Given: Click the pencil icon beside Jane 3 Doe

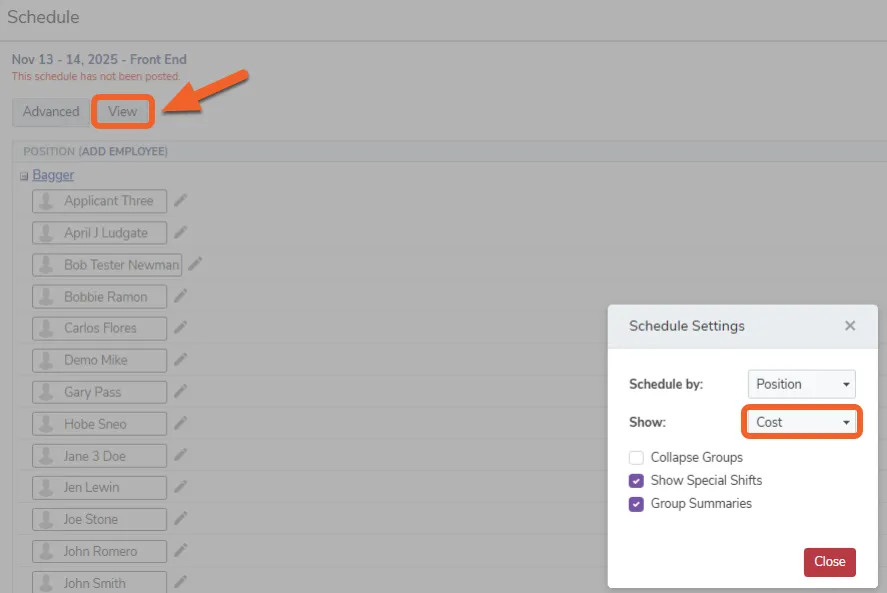Looking at the screenshot, I should pos(180,455).
